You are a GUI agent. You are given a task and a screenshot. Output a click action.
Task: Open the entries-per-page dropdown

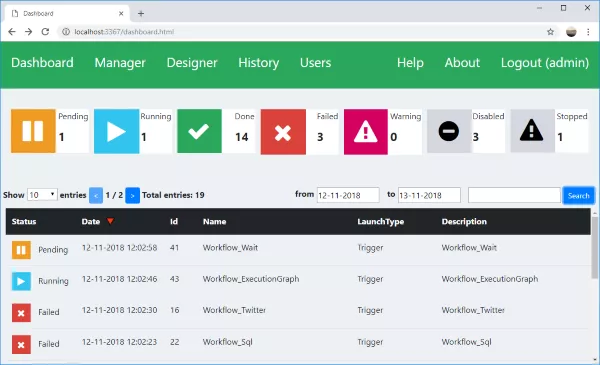click(x=42, y=195)
